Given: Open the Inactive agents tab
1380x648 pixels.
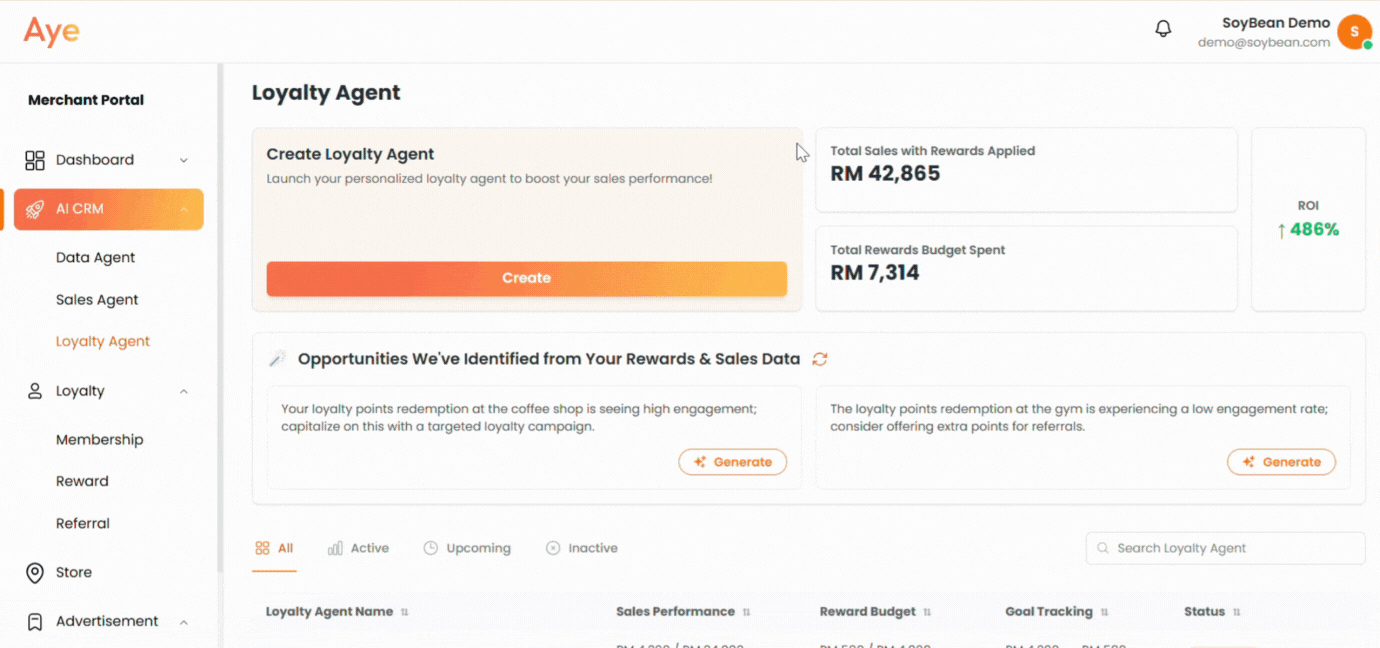Looking at the screenshot, I should pos(581,548).
